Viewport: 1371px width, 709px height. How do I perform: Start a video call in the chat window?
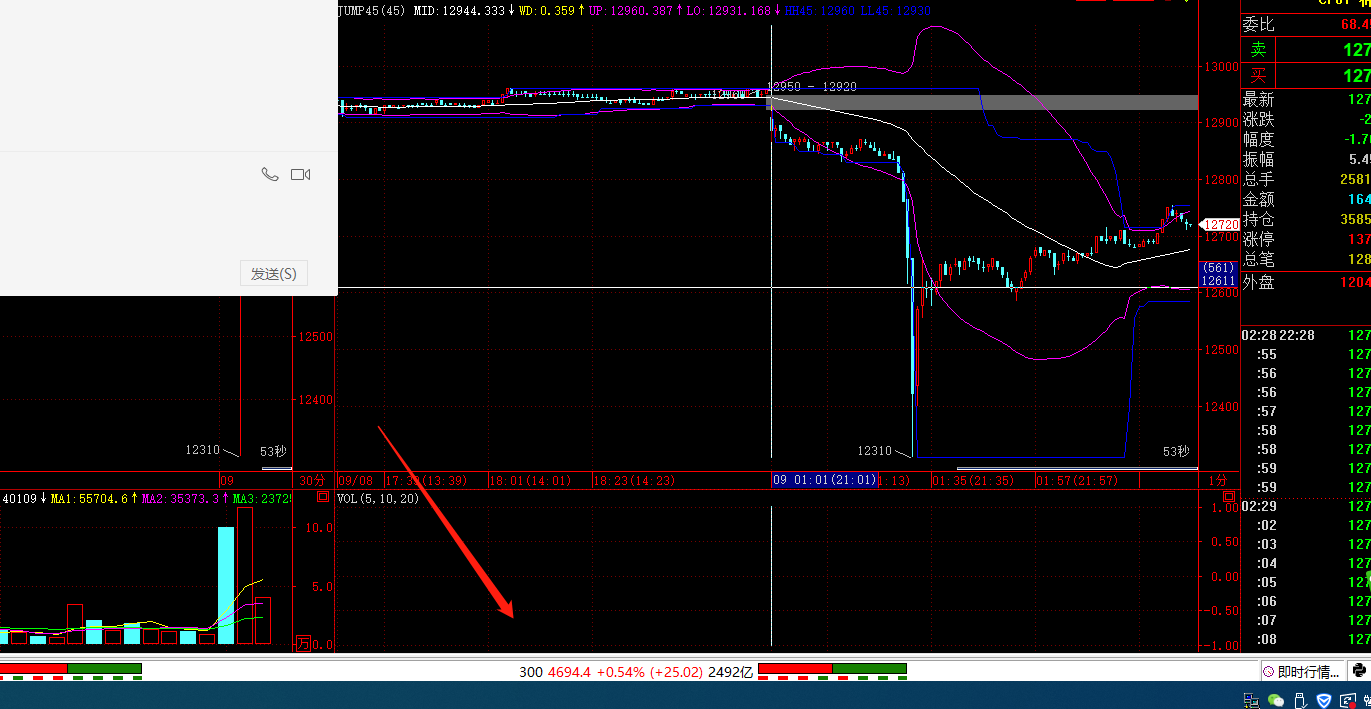(301, 174)
